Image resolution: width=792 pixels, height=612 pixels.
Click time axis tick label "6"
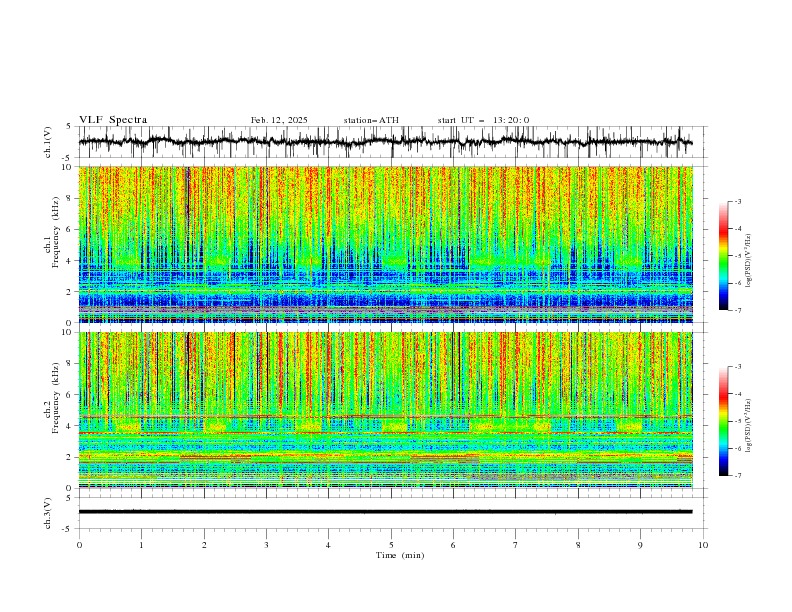[x=453, y=545]
